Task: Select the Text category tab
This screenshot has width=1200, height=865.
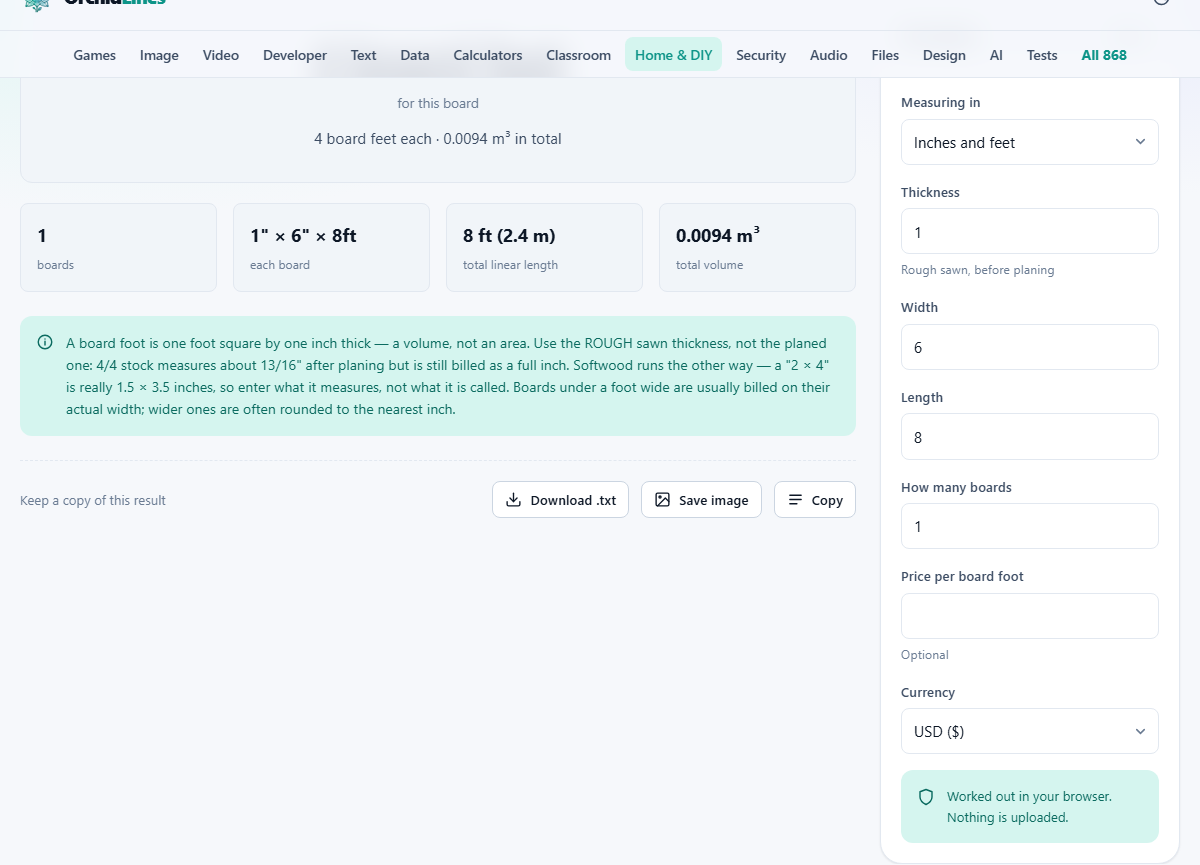Action: point(364,55)
